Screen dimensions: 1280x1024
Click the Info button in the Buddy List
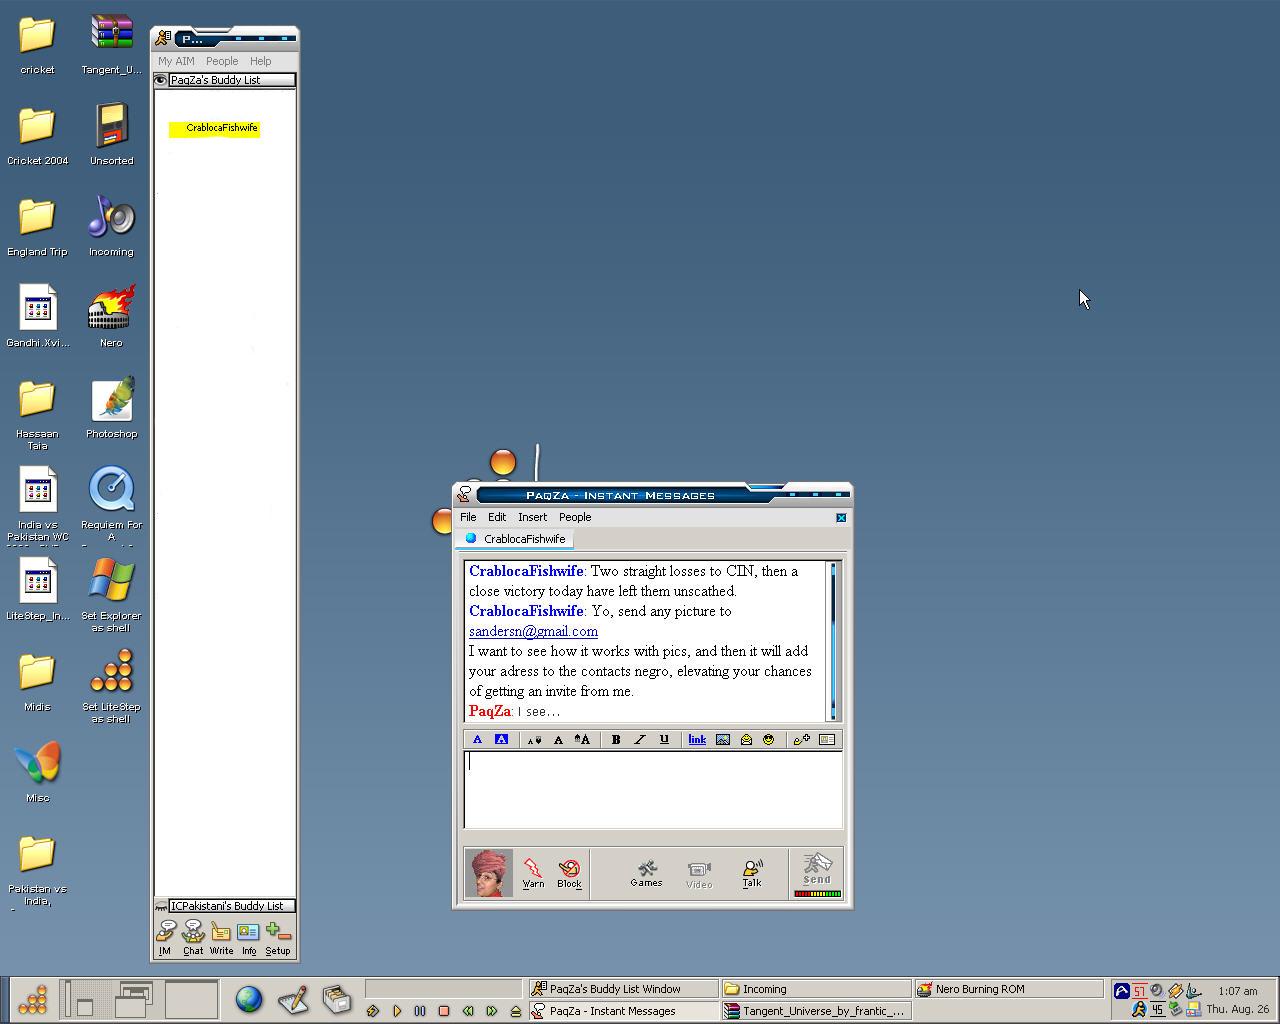coord(249,939)
